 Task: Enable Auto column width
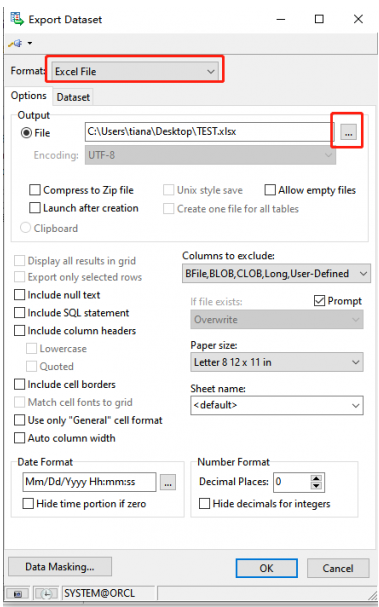[19, 438]
